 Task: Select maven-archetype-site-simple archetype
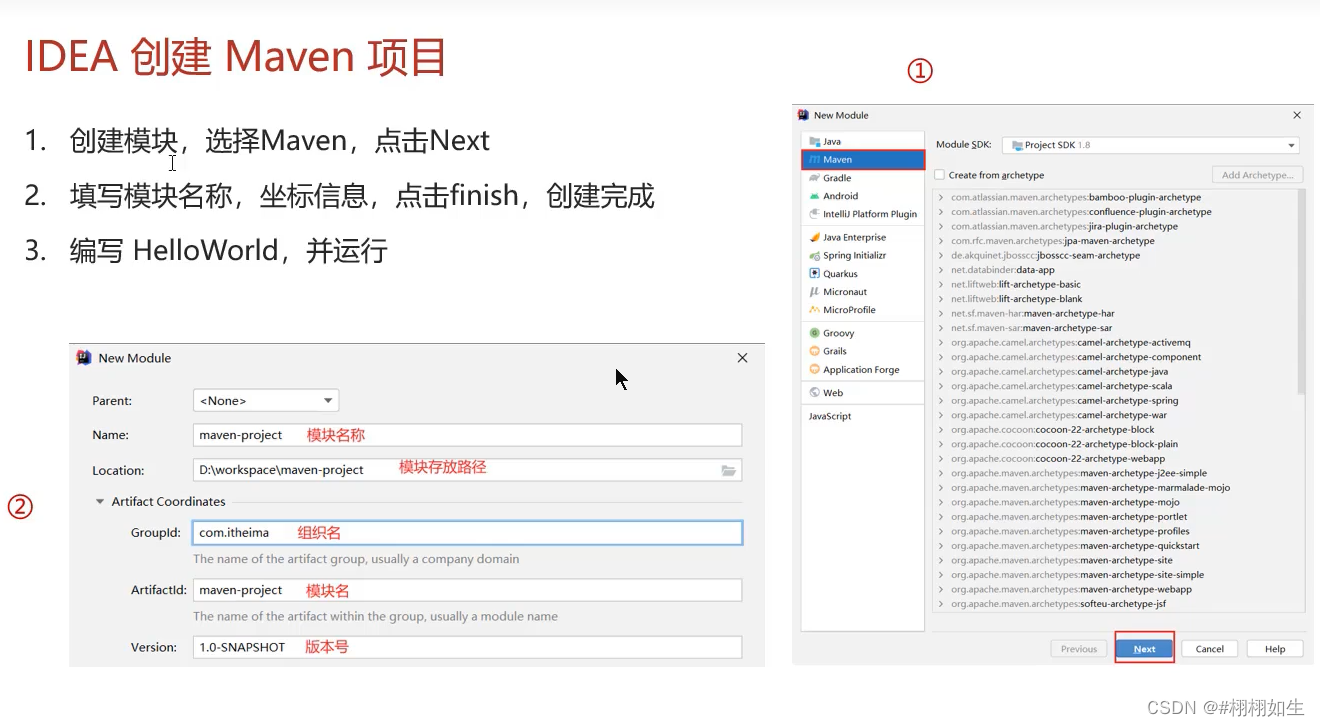click(1077, 575)
